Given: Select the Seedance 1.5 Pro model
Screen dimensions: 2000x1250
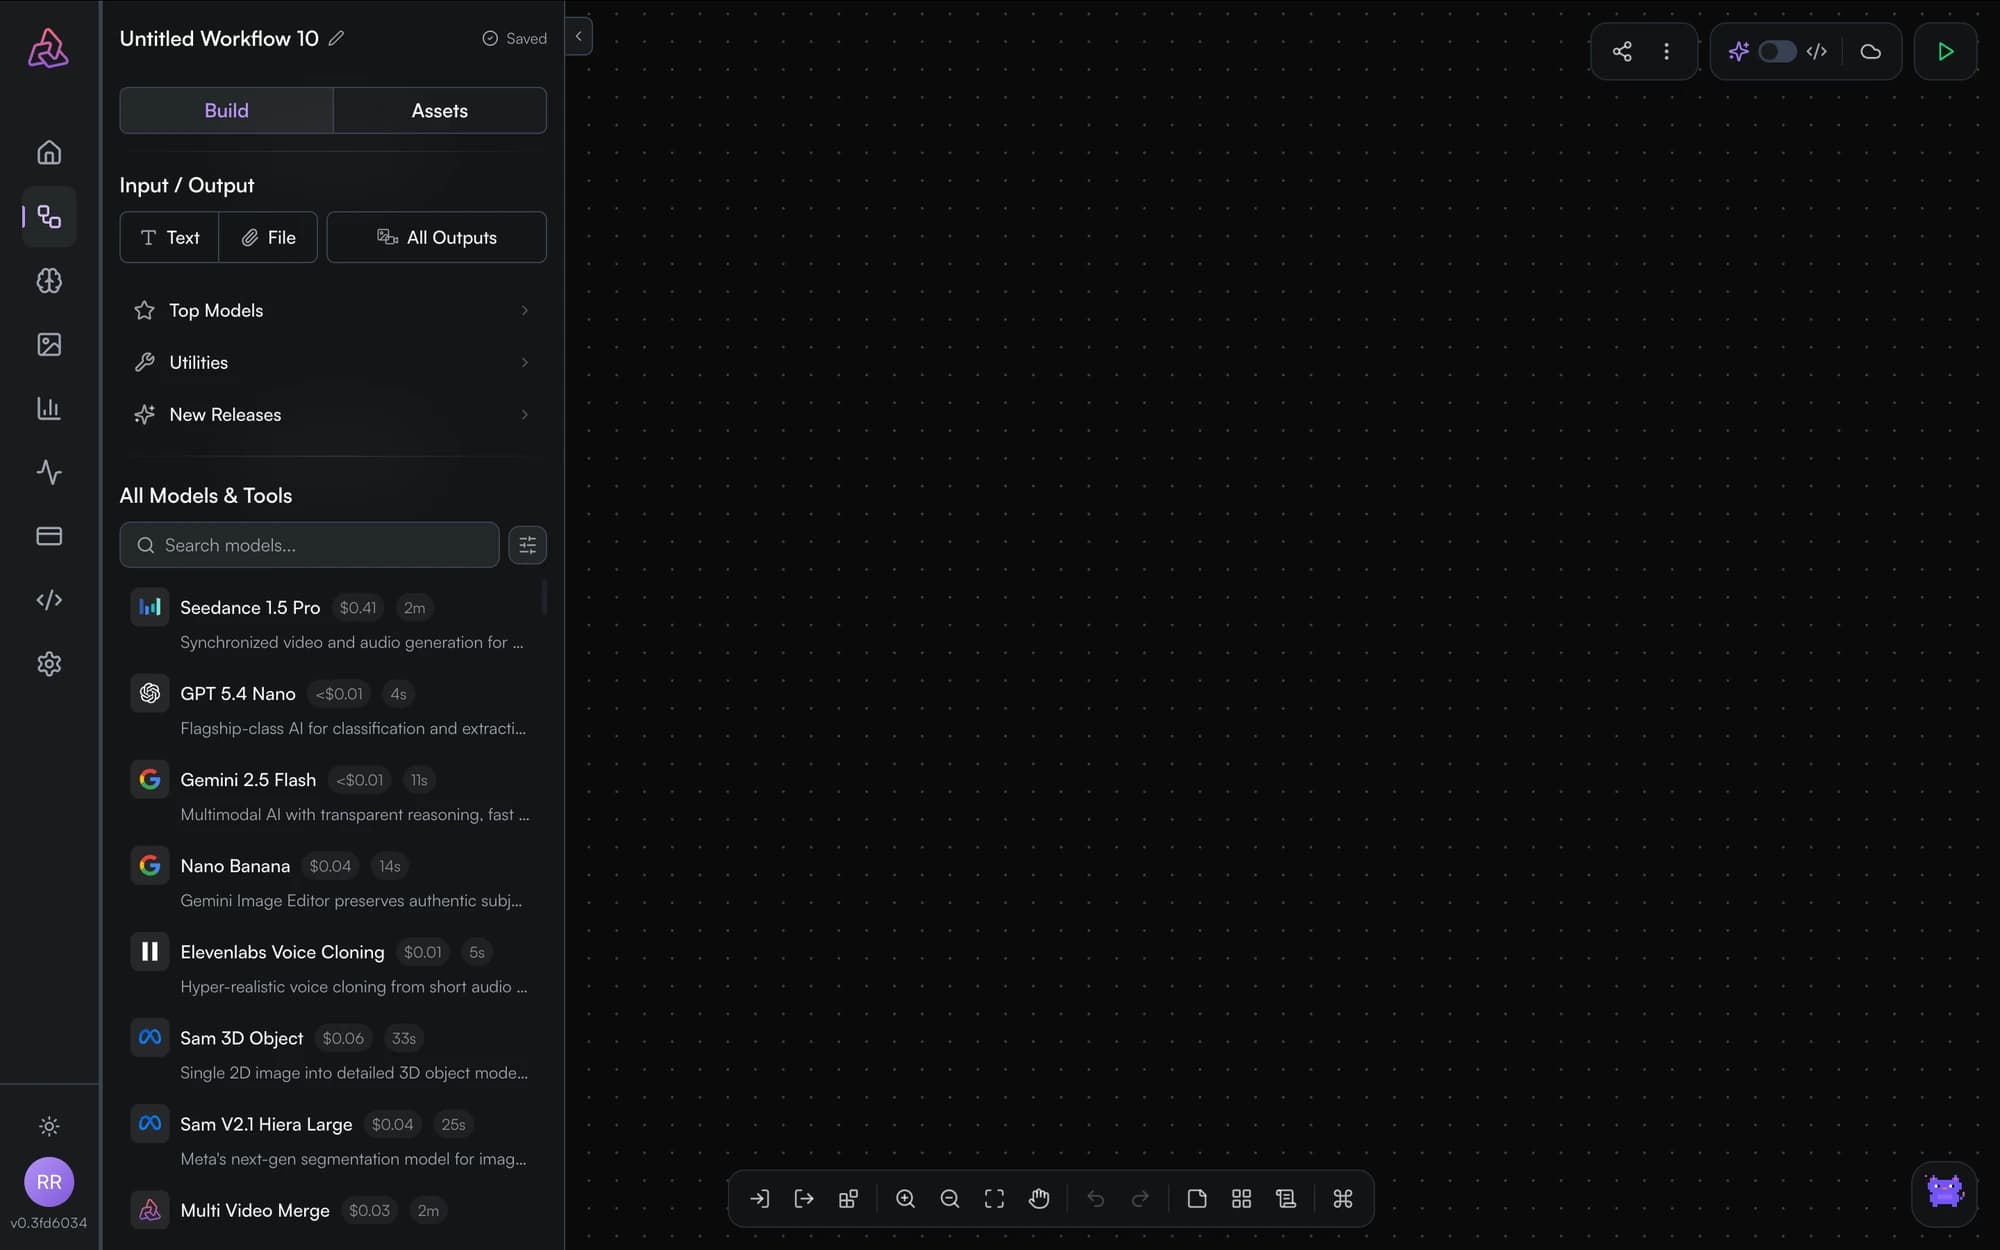Looking at the screenshot, I should pos(333,624).
